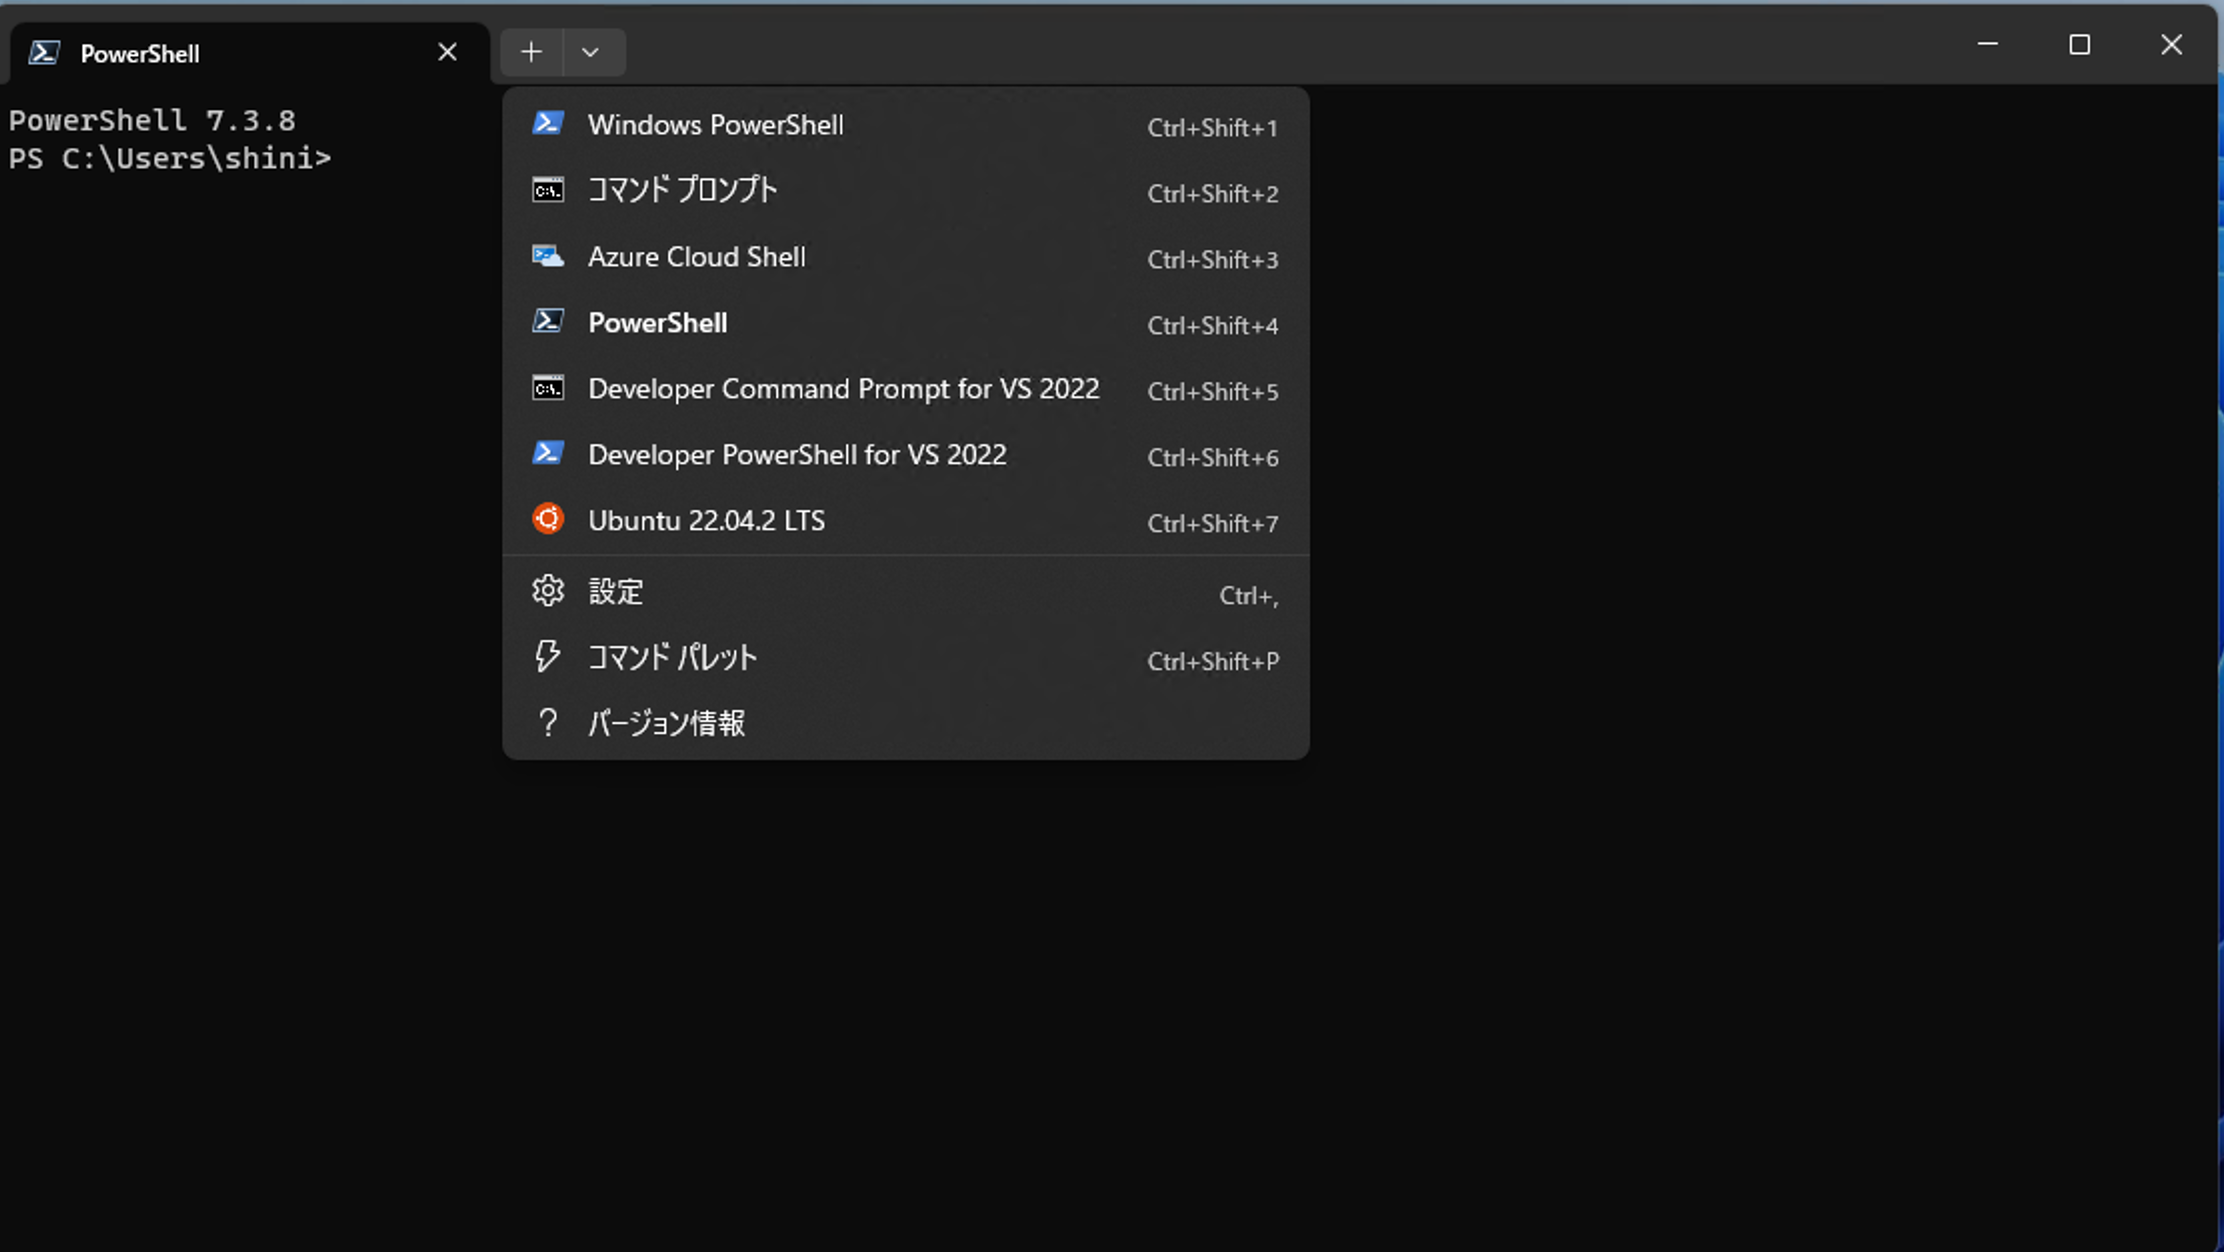Click the Ctrl+Shift+P shortcut label
The height and width of the screenshot is (1252, 2224).
(x=1212, y=662)
